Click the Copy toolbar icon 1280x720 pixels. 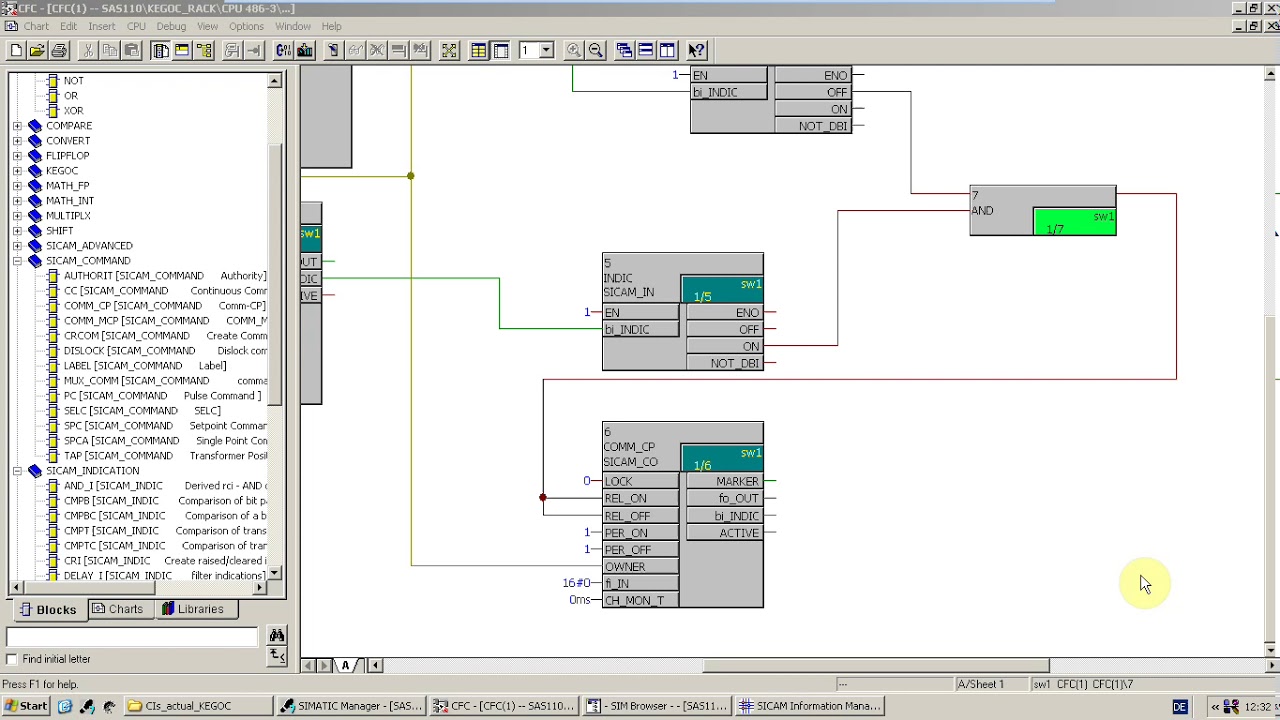tap(109, 50)
